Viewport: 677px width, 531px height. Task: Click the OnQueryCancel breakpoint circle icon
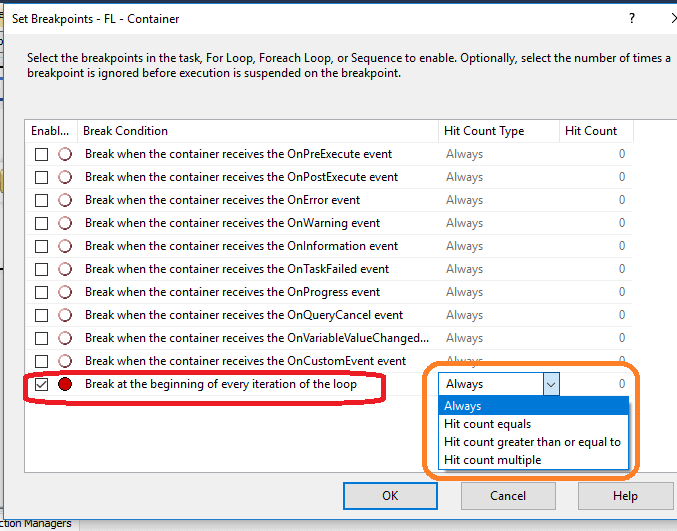[x=65, y=315]
